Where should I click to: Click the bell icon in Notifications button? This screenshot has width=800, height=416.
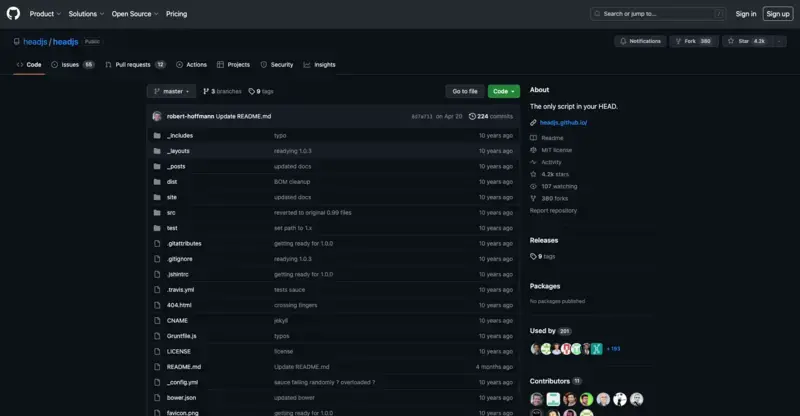tap(623, 41)
